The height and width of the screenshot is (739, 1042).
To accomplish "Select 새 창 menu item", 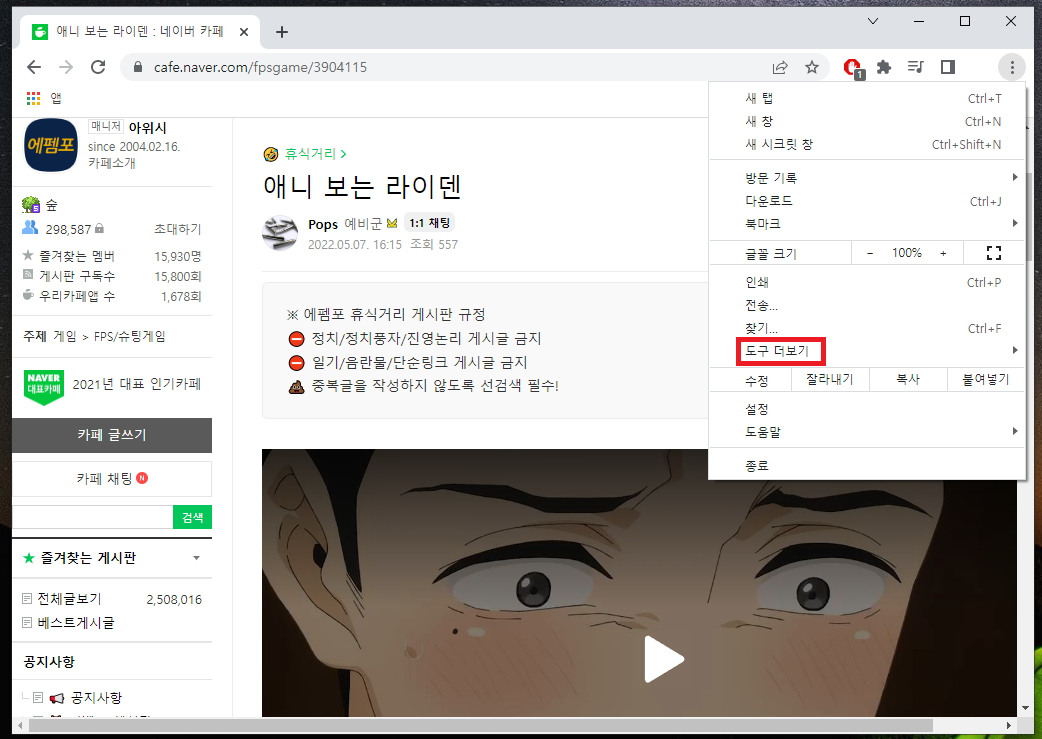I will [x=867, y=122].
